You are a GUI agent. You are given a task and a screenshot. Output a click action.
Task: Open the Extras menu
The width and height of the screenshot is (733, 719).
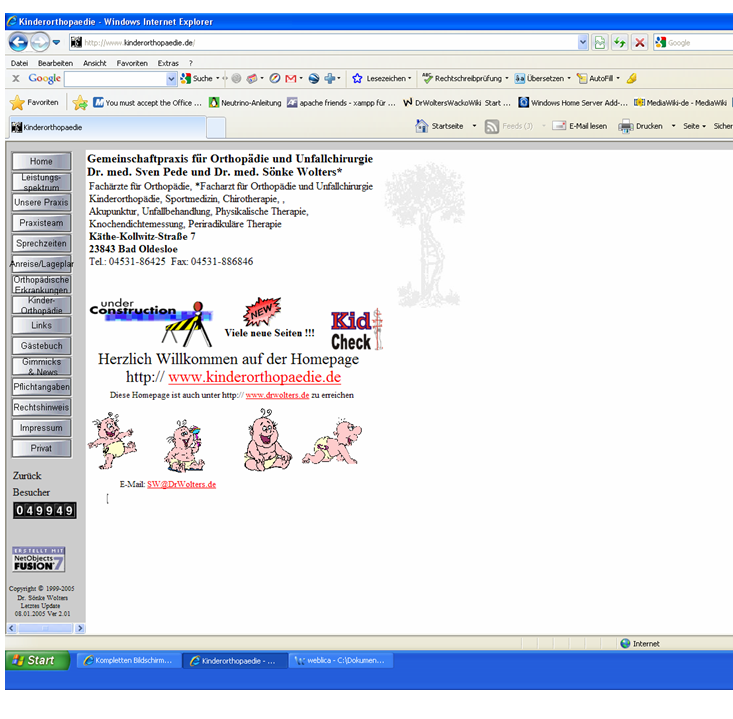point(167,62)
